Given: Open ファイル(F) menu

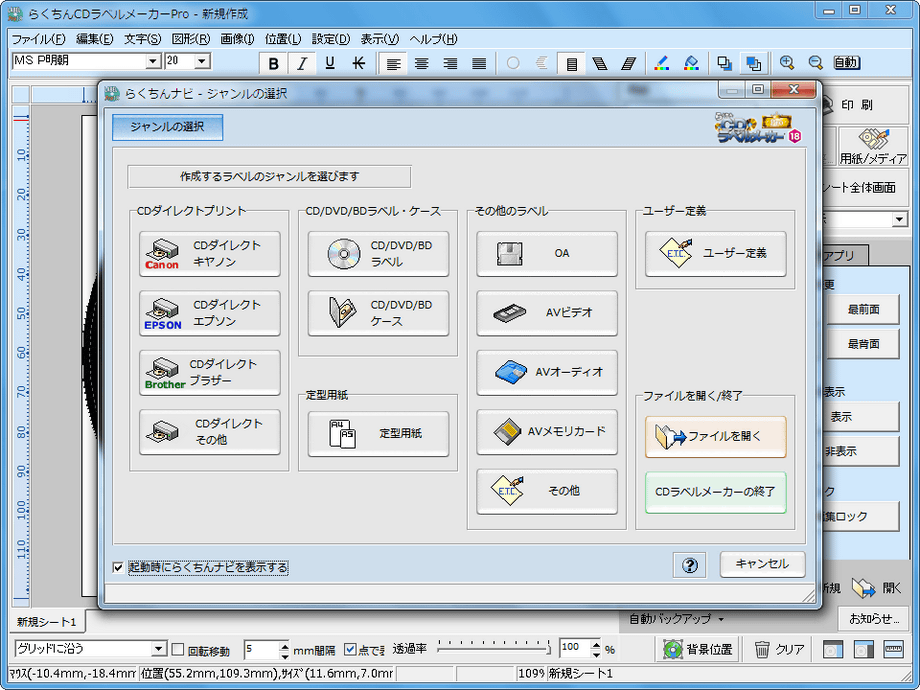Looking at the screenshot, I should [39, 39].
